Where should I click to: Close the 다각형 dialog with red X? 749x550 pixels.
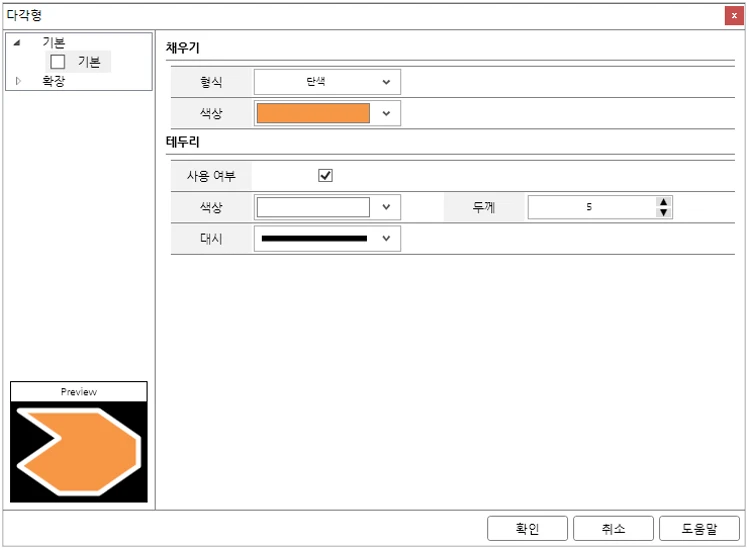coord(734,16)
